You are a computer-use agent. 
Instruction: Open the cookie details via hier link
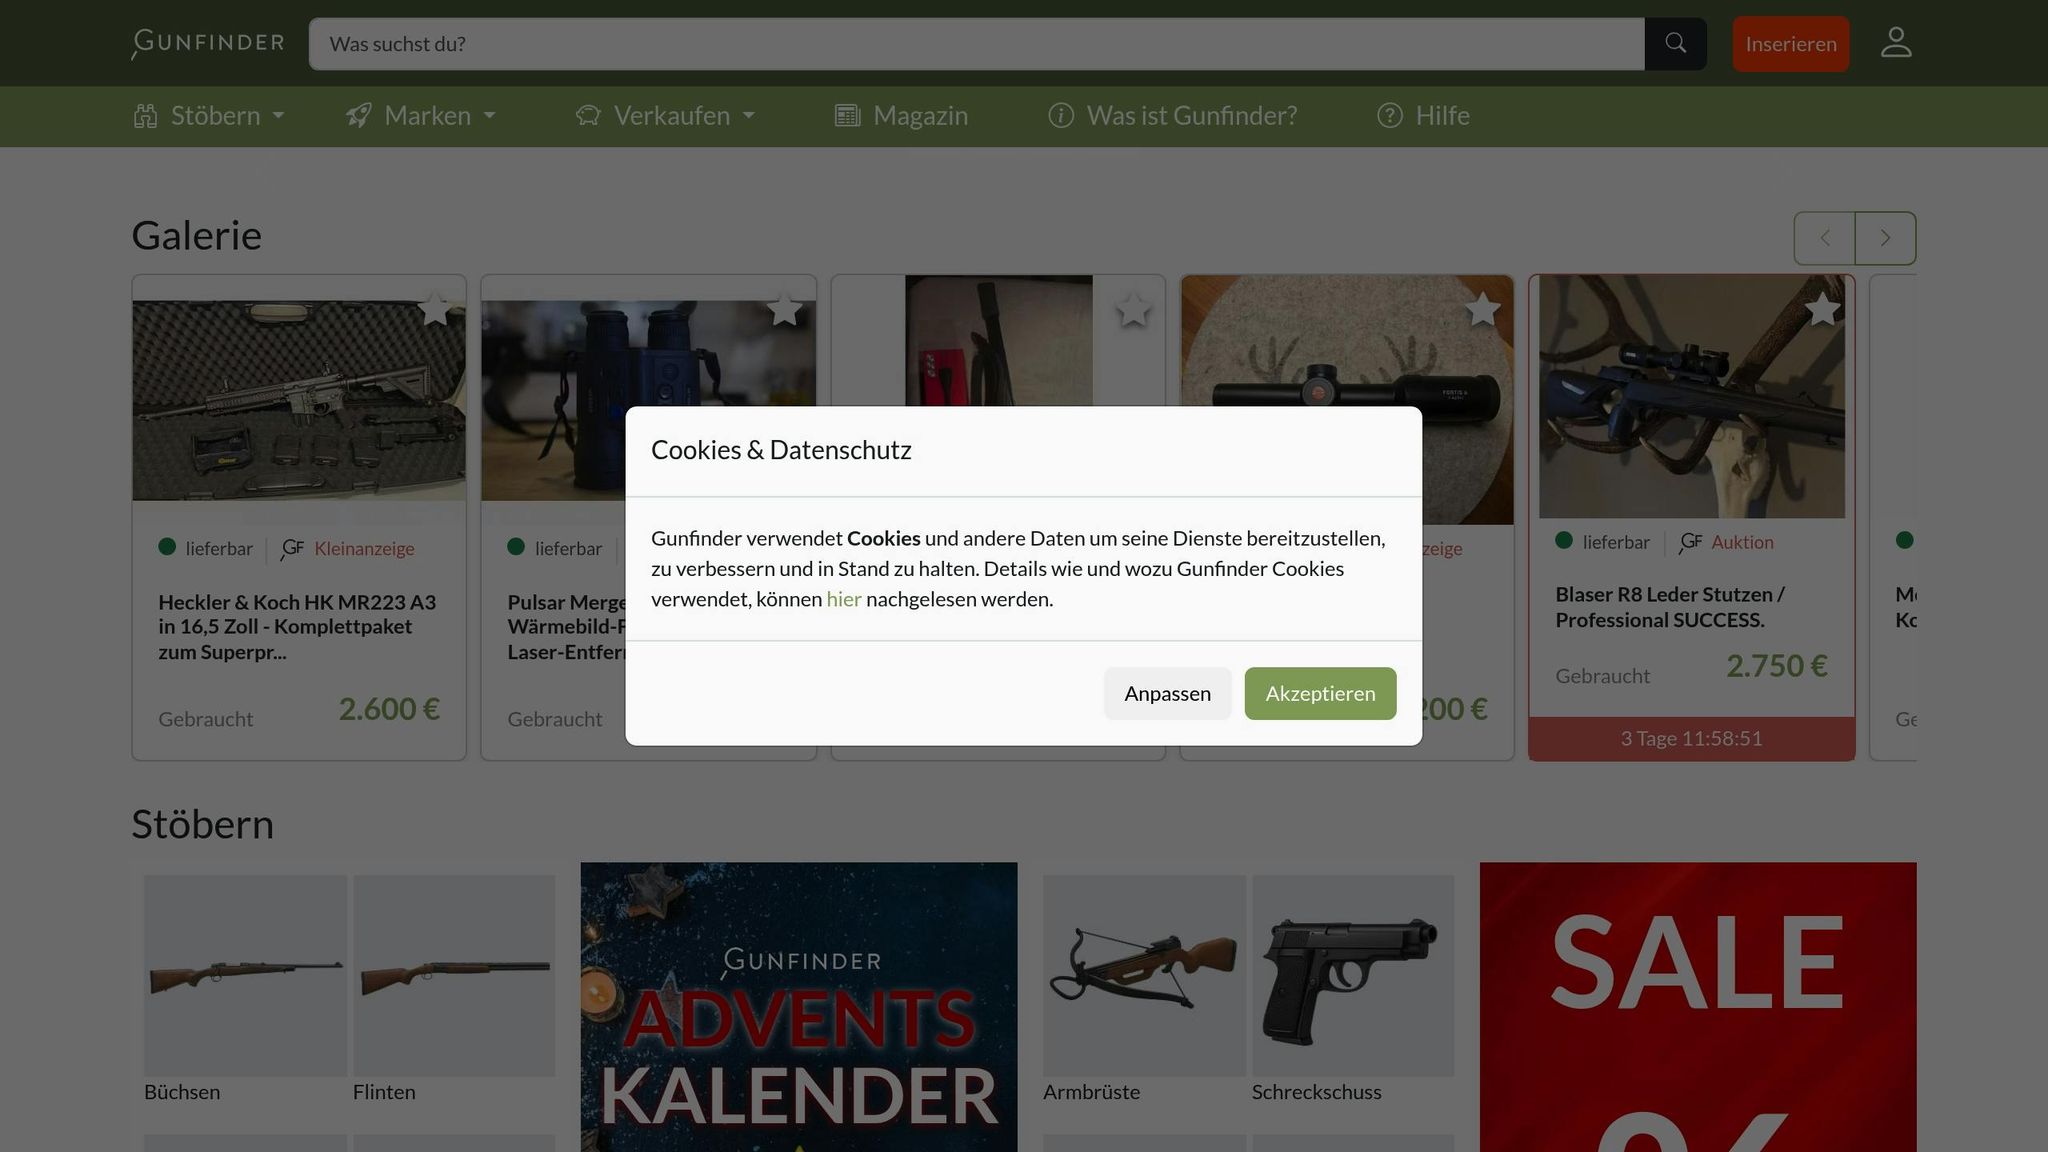coord(843,598)
